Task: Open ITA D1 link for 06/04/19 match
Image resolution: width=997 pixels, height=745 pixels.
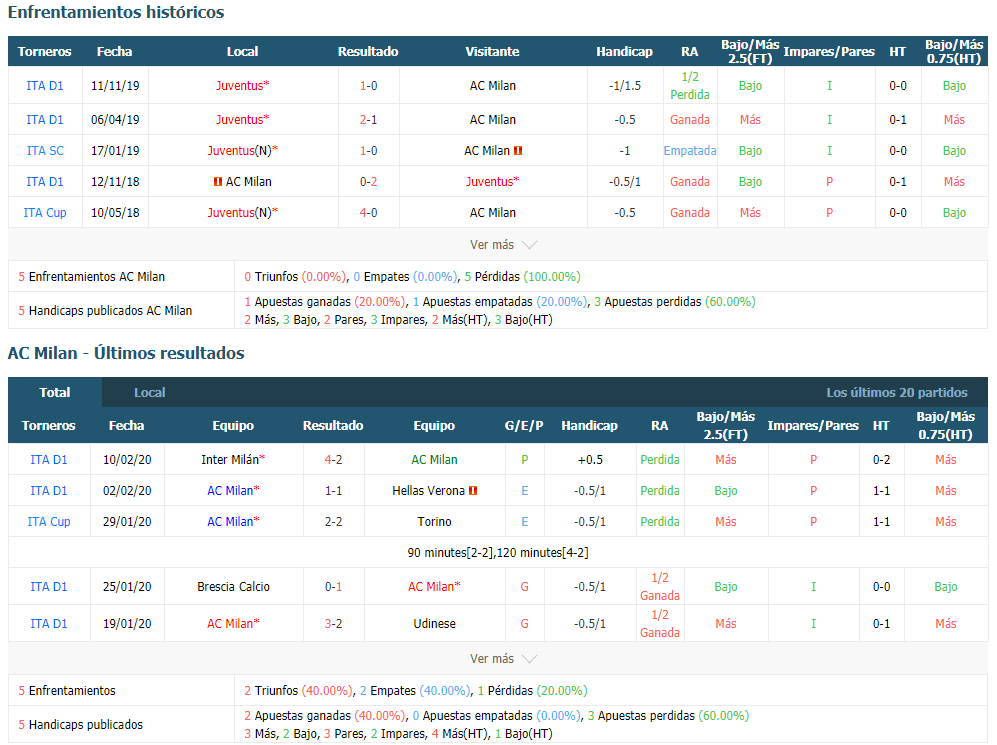Action: [45, 120]
